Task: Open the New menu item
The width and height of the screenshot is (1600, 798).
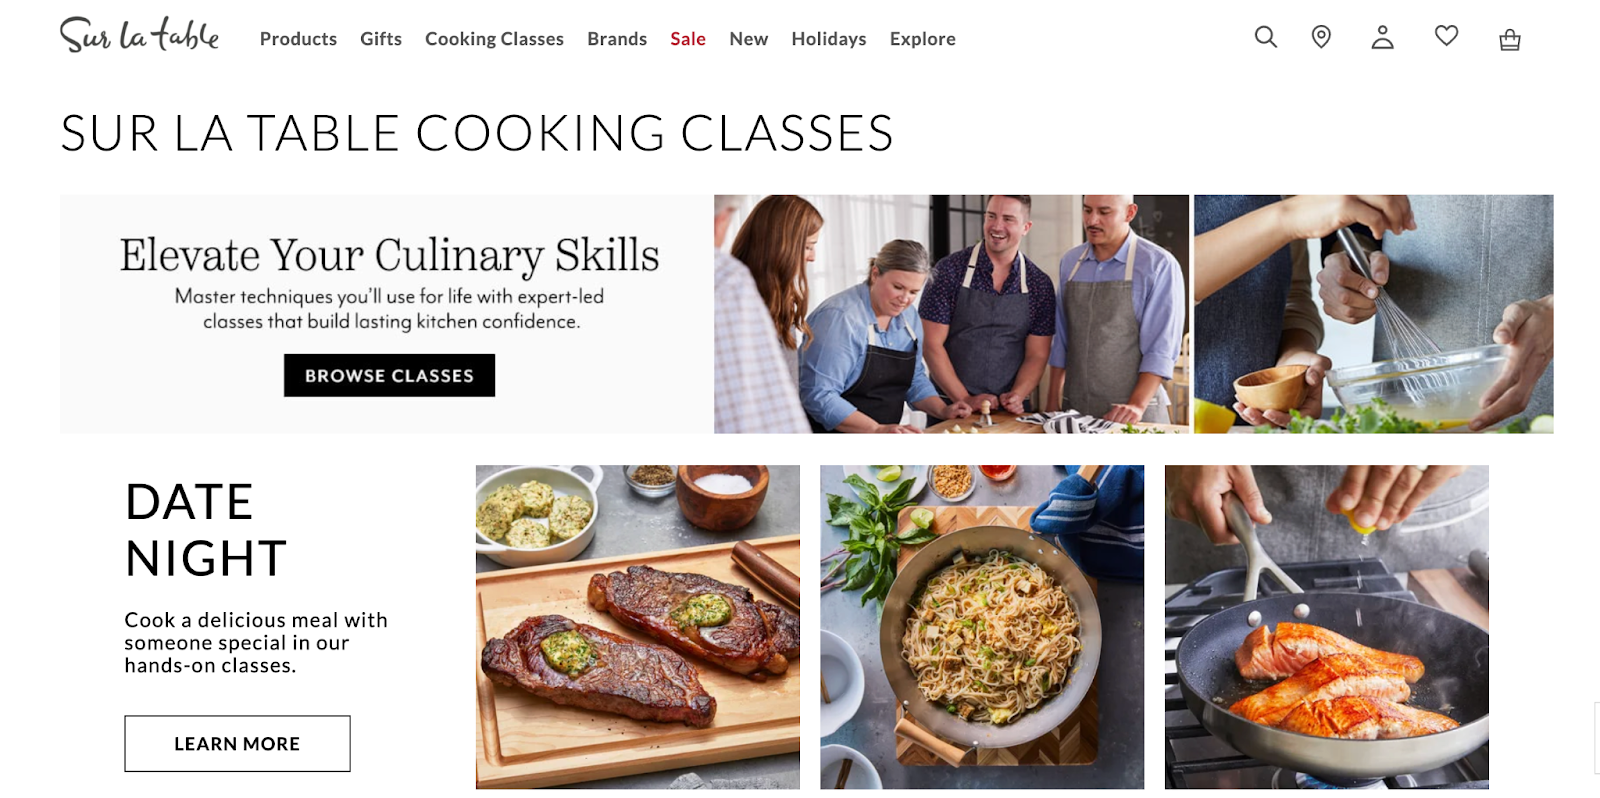Action: point(748,39)
